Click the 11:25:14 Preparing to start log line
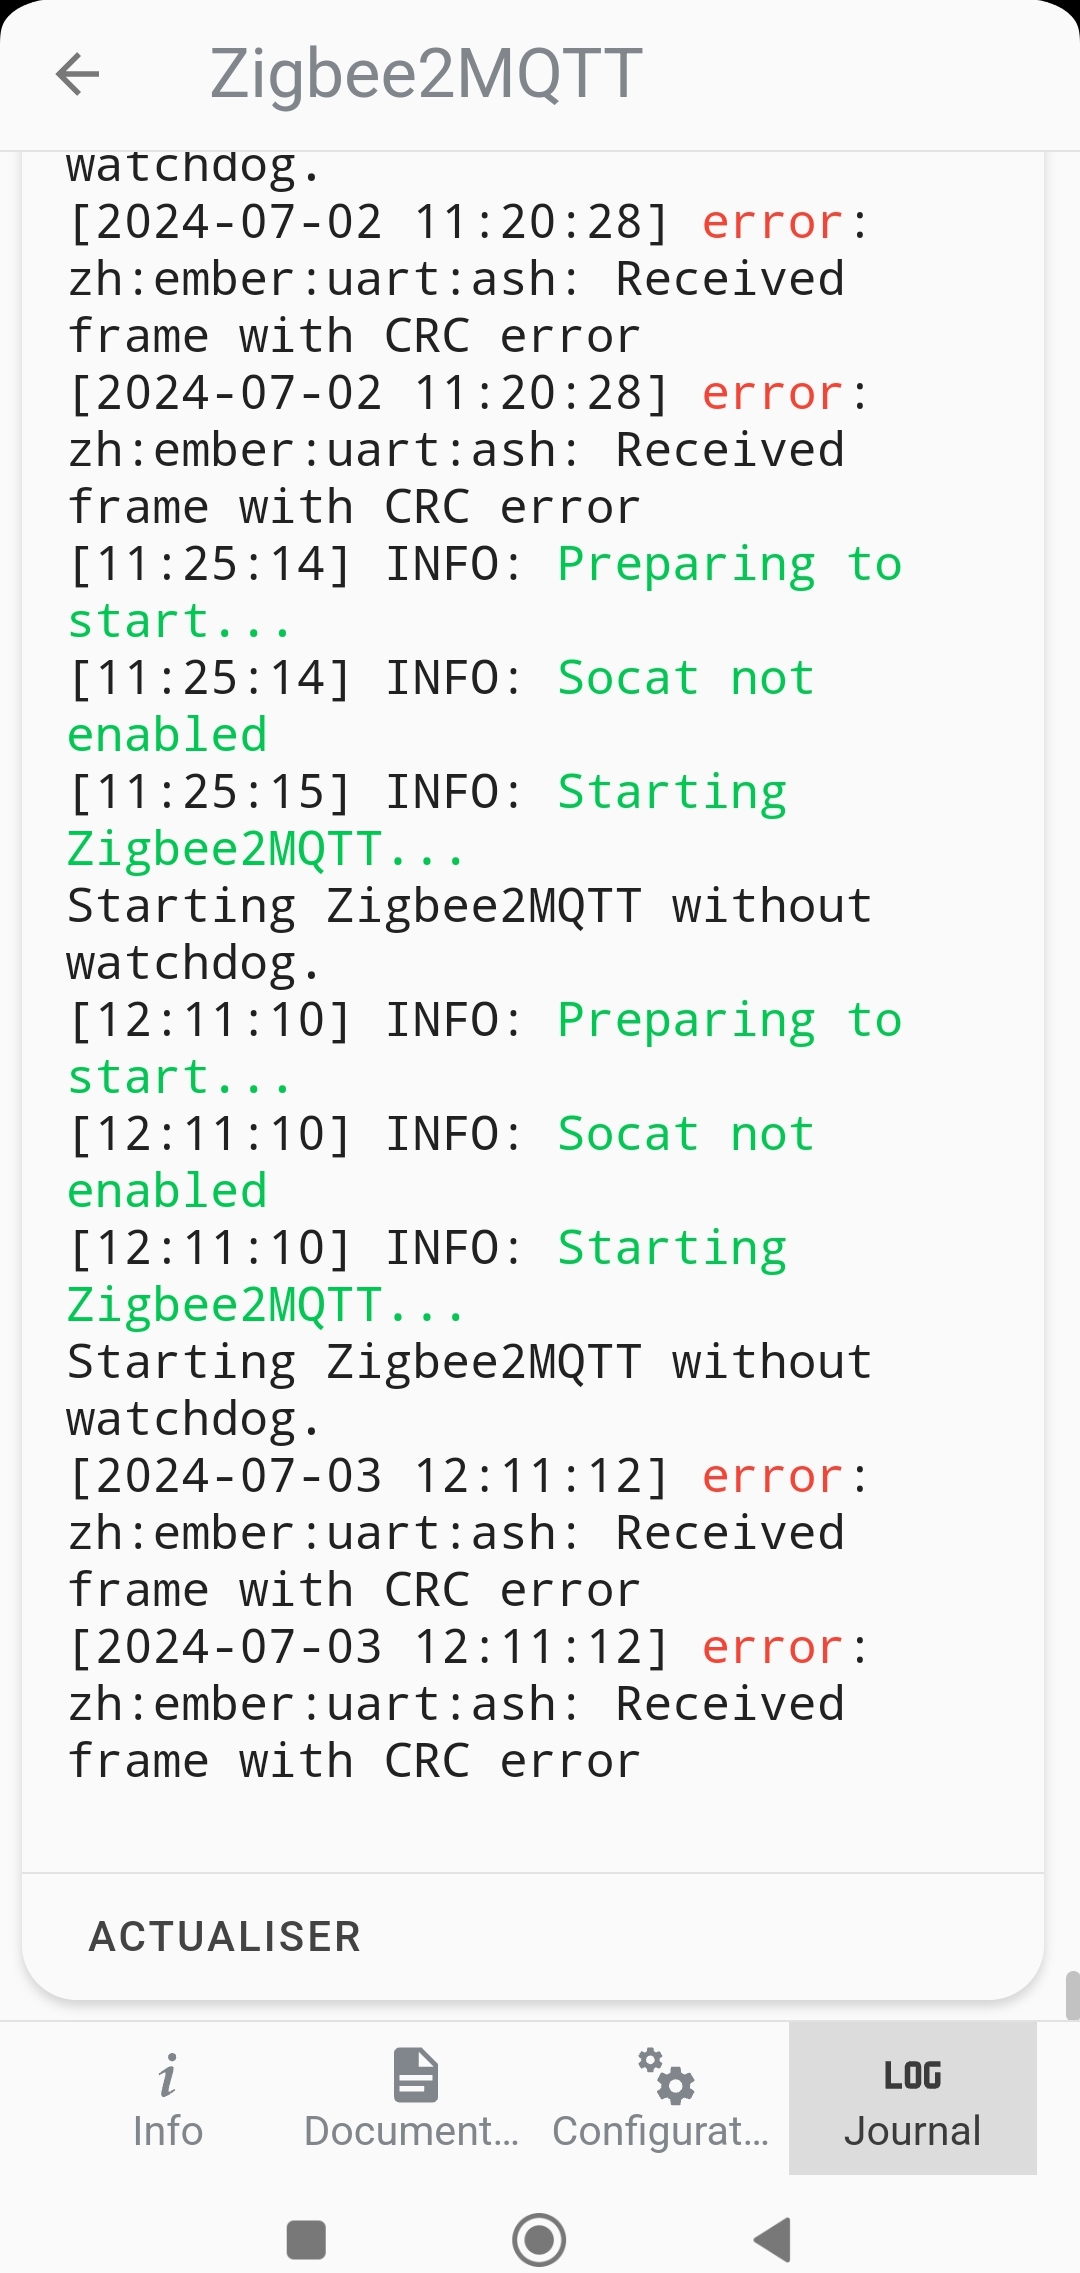The height and width of the screenshot is (2273, 1080). pyautogui.click(x=485, y=593)
